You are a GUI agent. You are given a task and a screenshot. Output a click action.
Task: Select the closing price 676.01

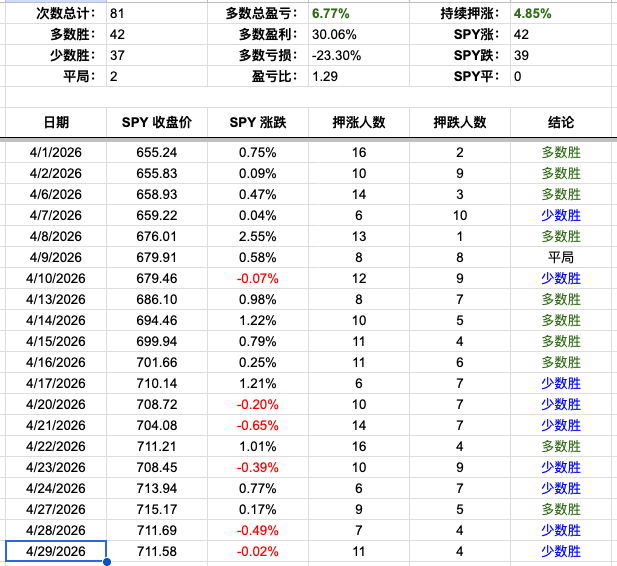click(x=157, y=236)
